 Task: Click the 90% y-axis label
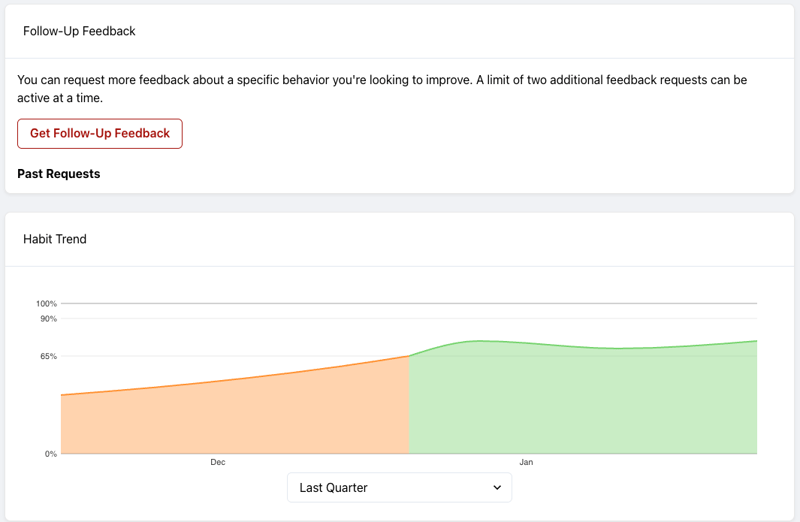point(48,318)
